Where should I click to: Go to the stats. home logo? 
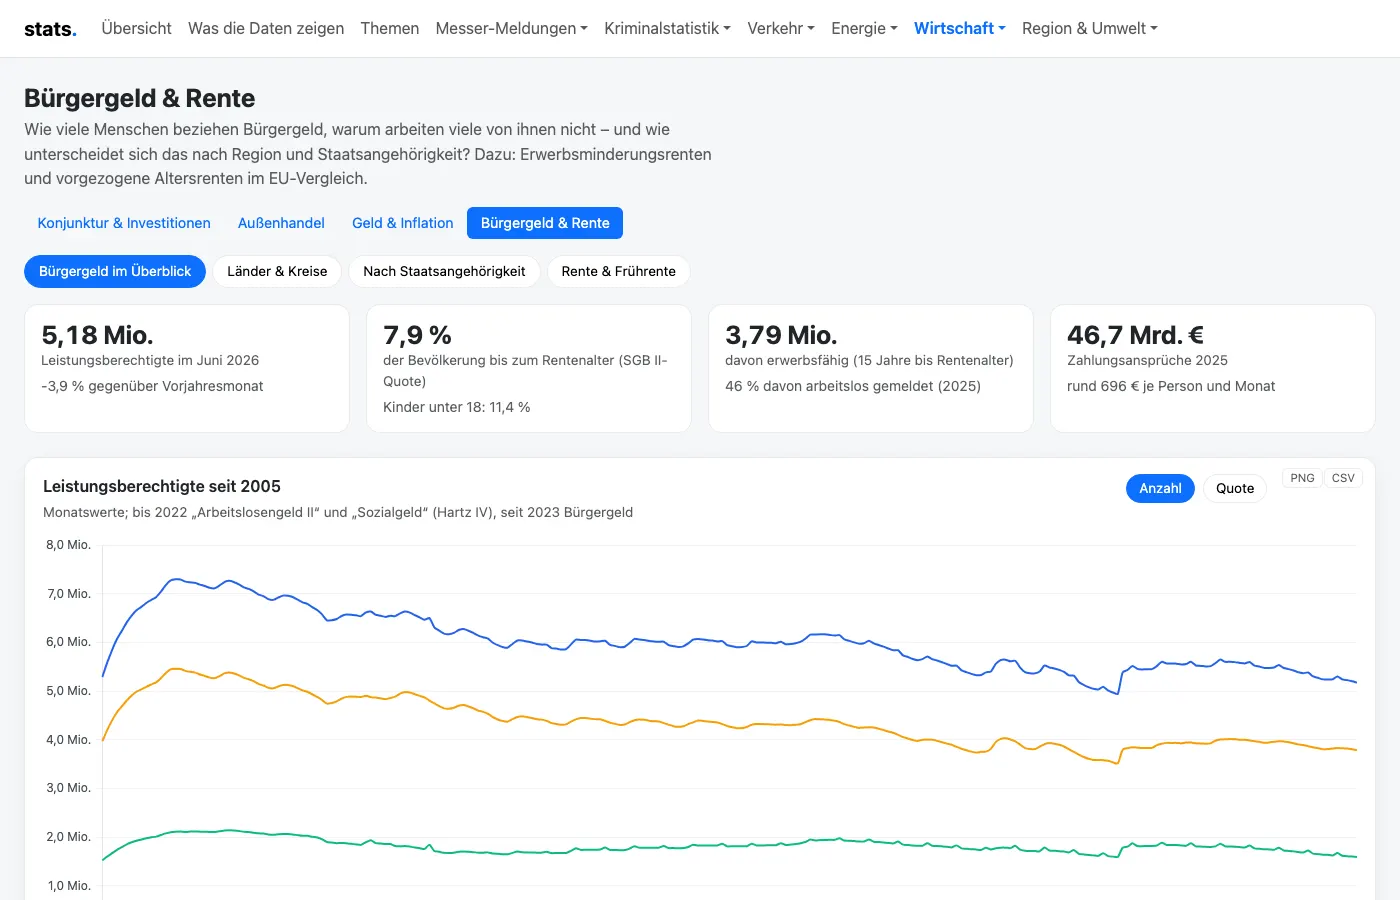[50, 29]
